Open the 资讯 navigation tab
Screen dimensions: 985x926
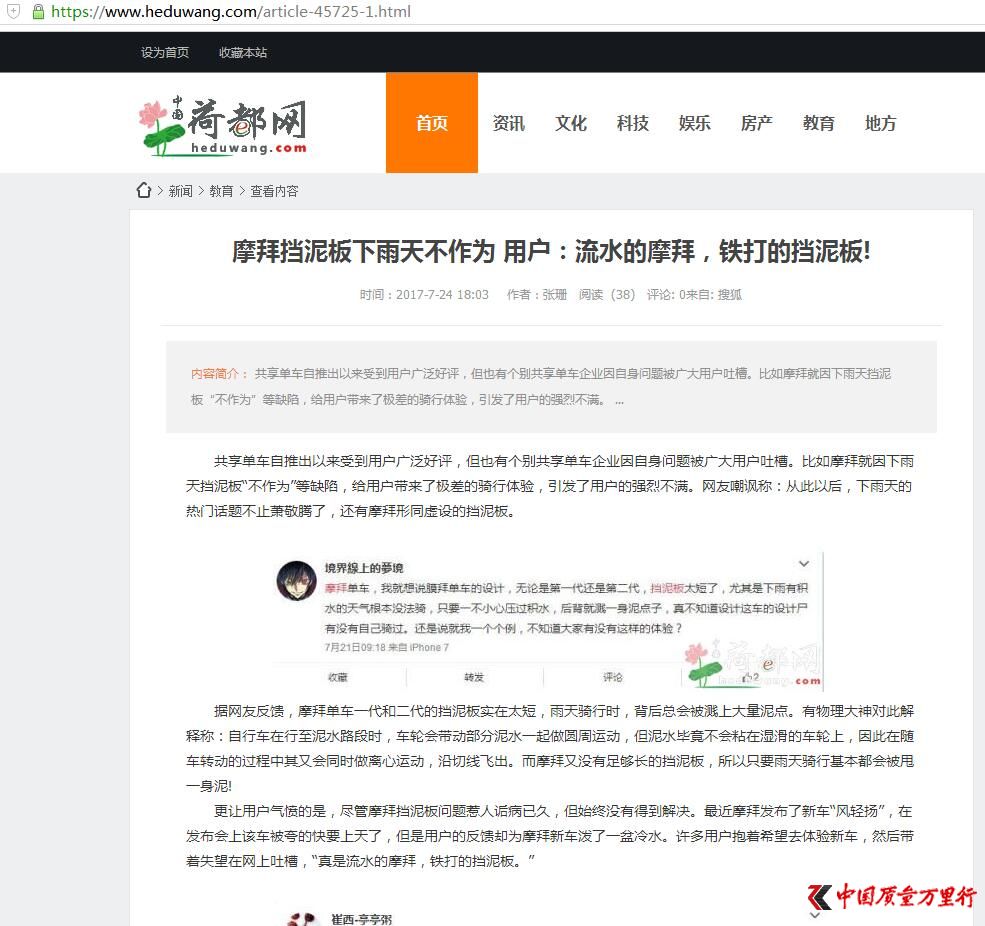click(x=508, y=123)
